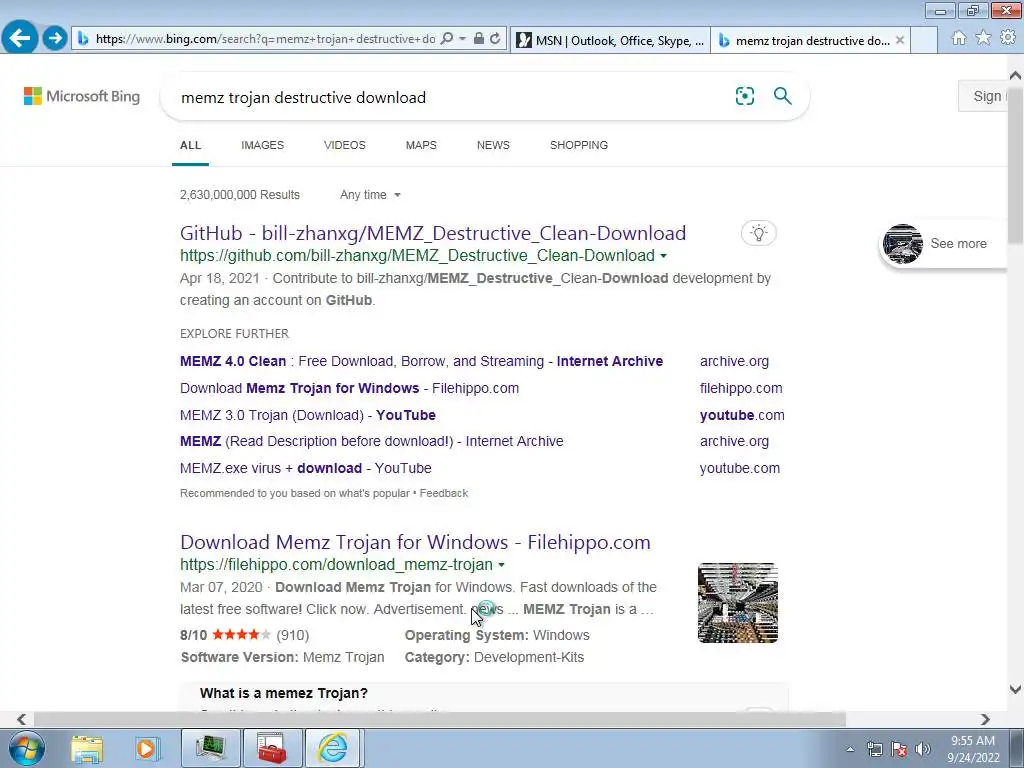
Task: Click the Refresh page icon
Action: (495, 39)
